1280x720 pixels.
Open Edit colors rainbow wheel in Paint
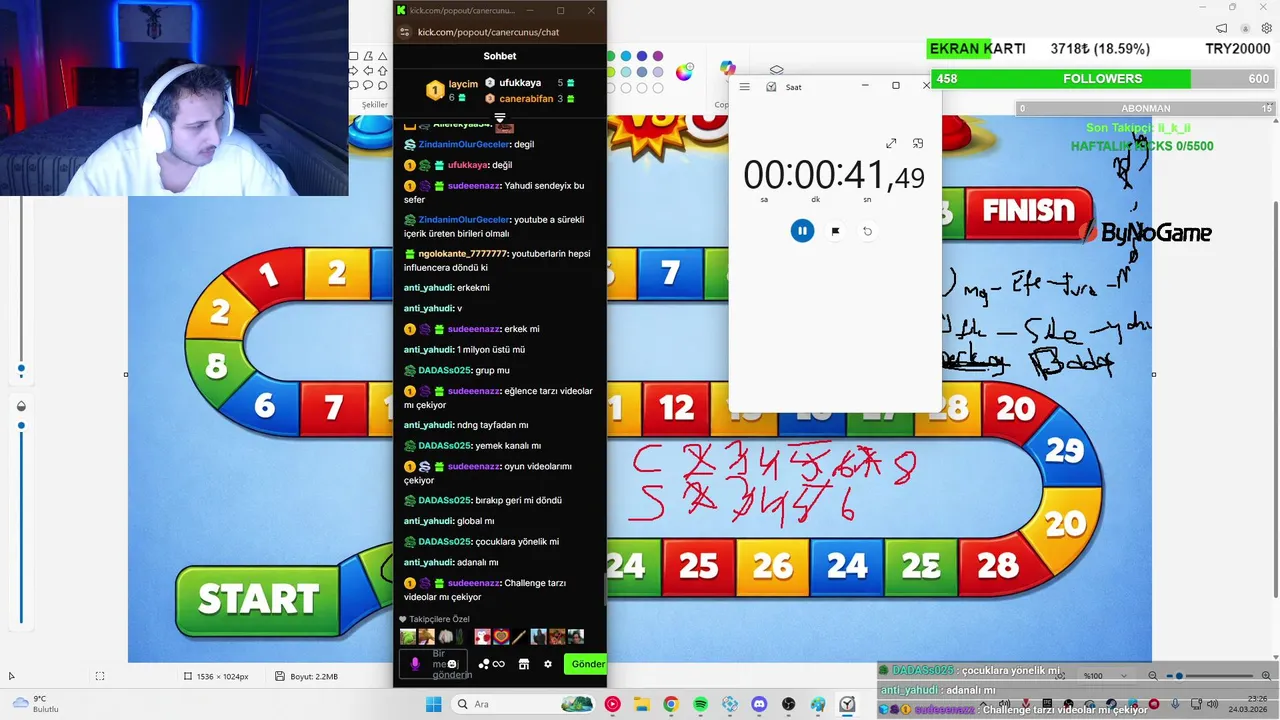point(684,72)
